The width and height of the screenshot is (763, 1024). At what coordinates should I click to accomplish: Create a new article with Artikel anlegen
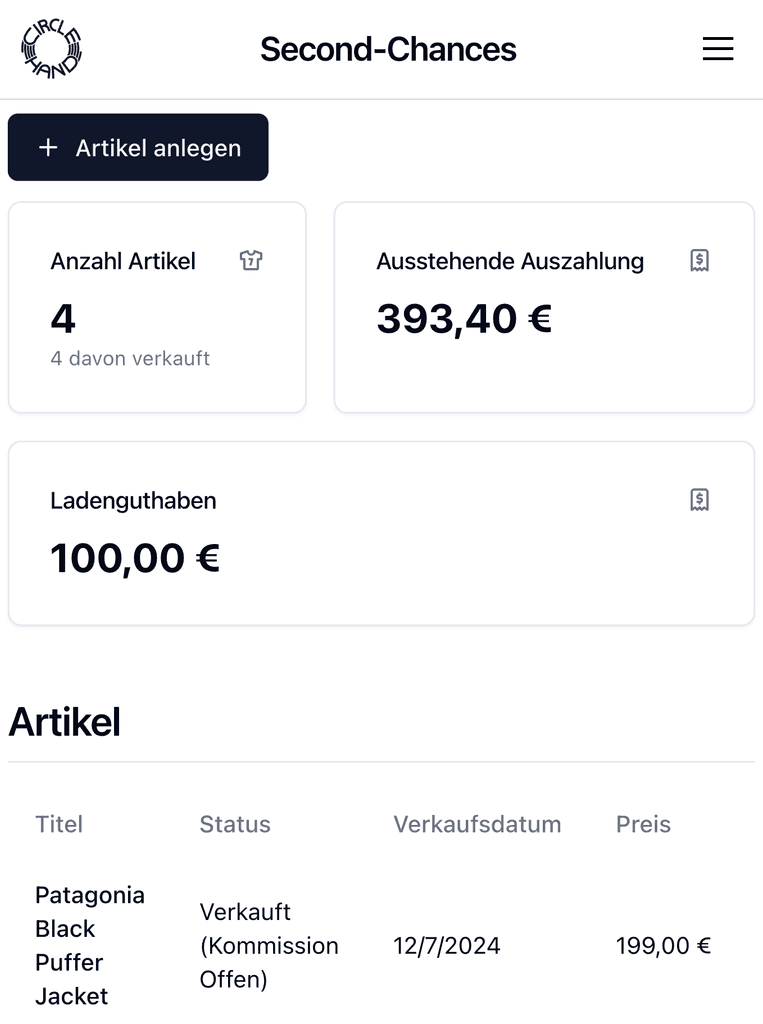point(138,148)
